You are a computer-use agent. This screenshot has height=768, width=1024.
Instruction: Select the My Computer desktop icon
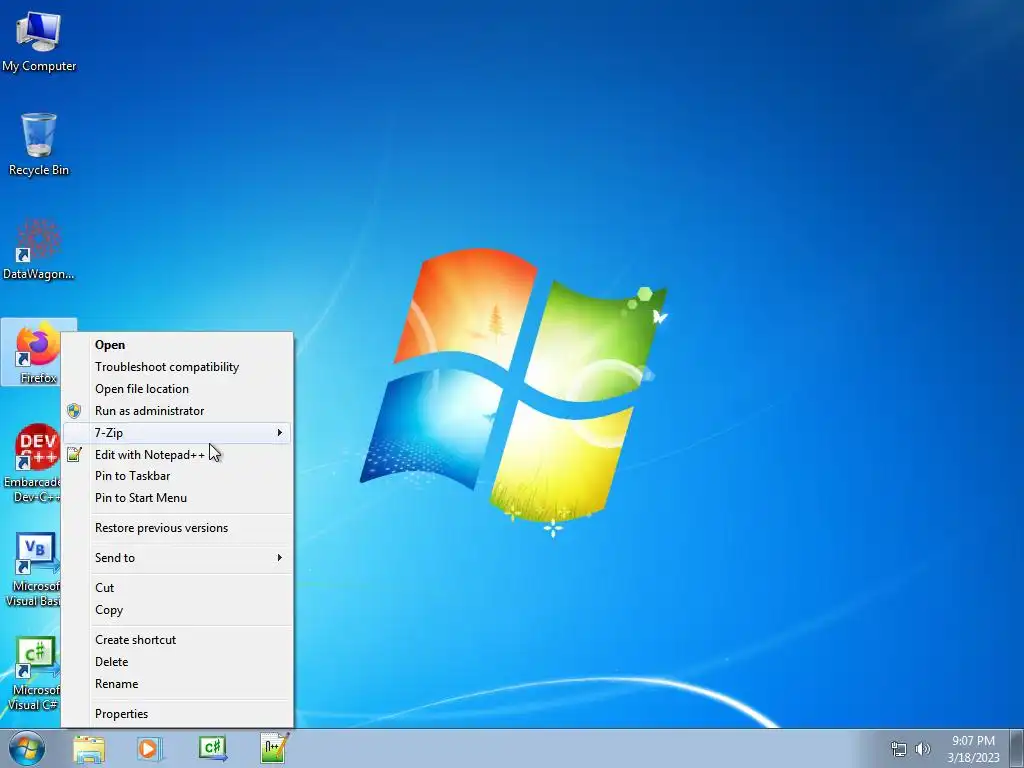39,42
